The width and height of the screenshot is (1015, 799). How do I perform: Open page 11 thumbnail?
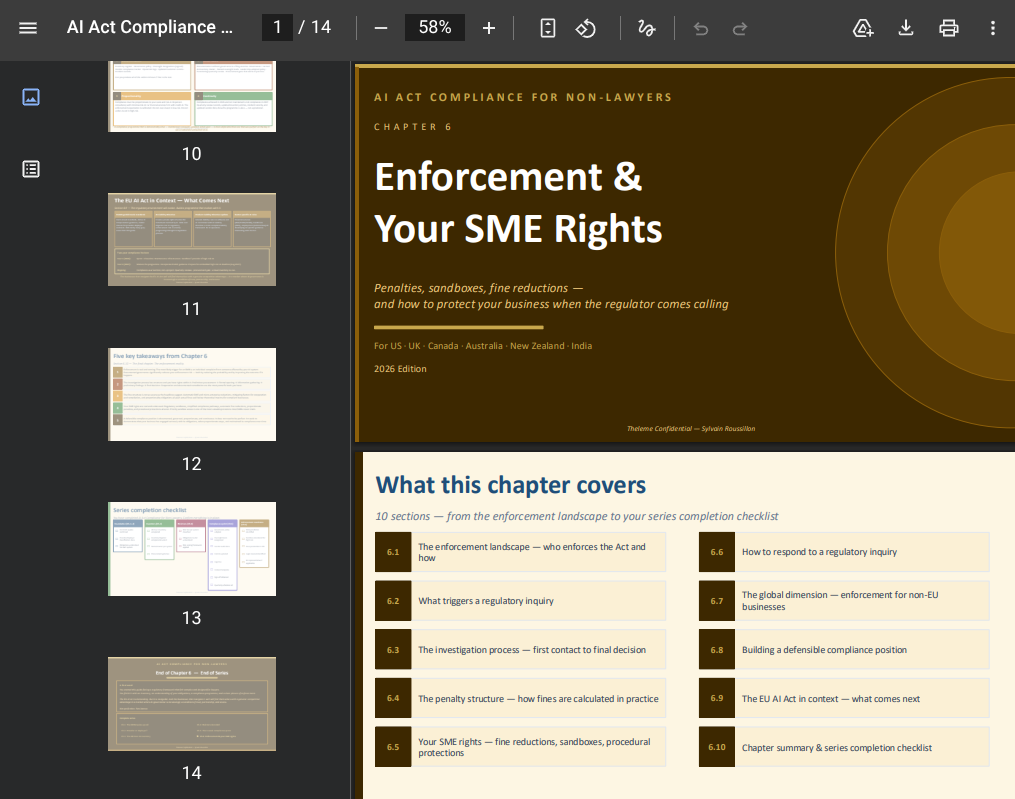(x=192, y=240)
